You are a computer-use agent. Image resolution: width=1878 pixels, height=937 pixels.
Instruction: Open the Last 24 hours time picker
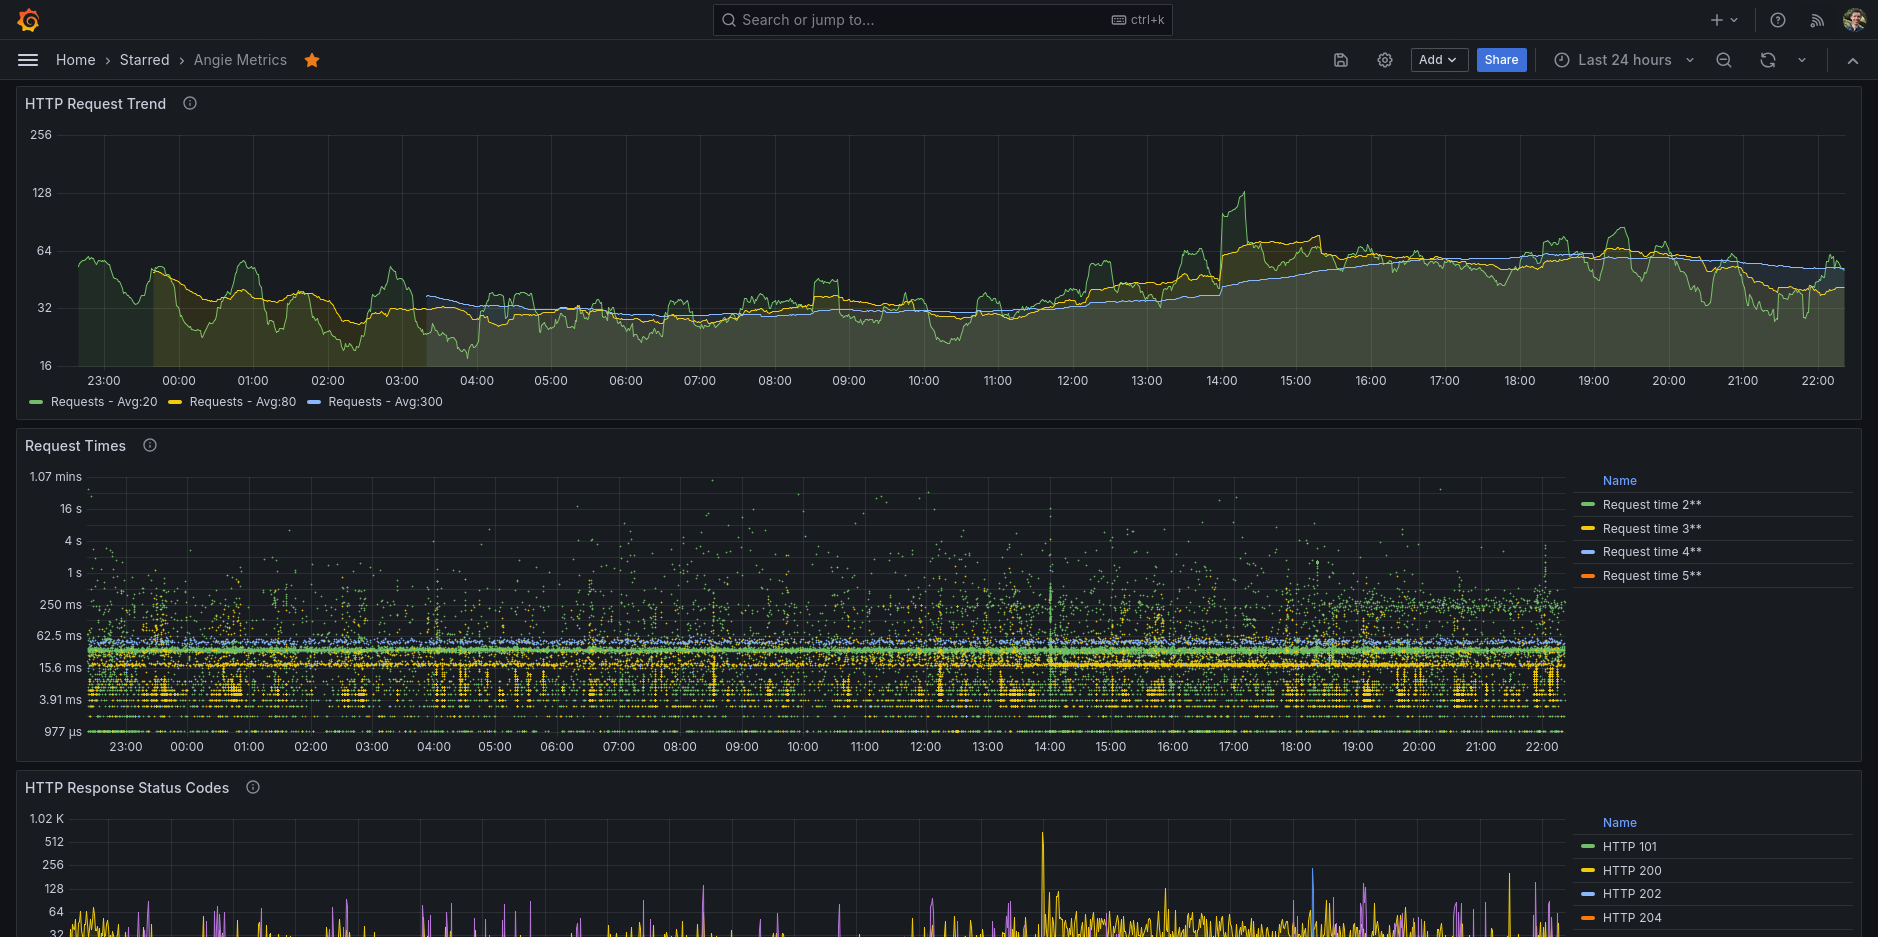click(x=1624, y=60)
